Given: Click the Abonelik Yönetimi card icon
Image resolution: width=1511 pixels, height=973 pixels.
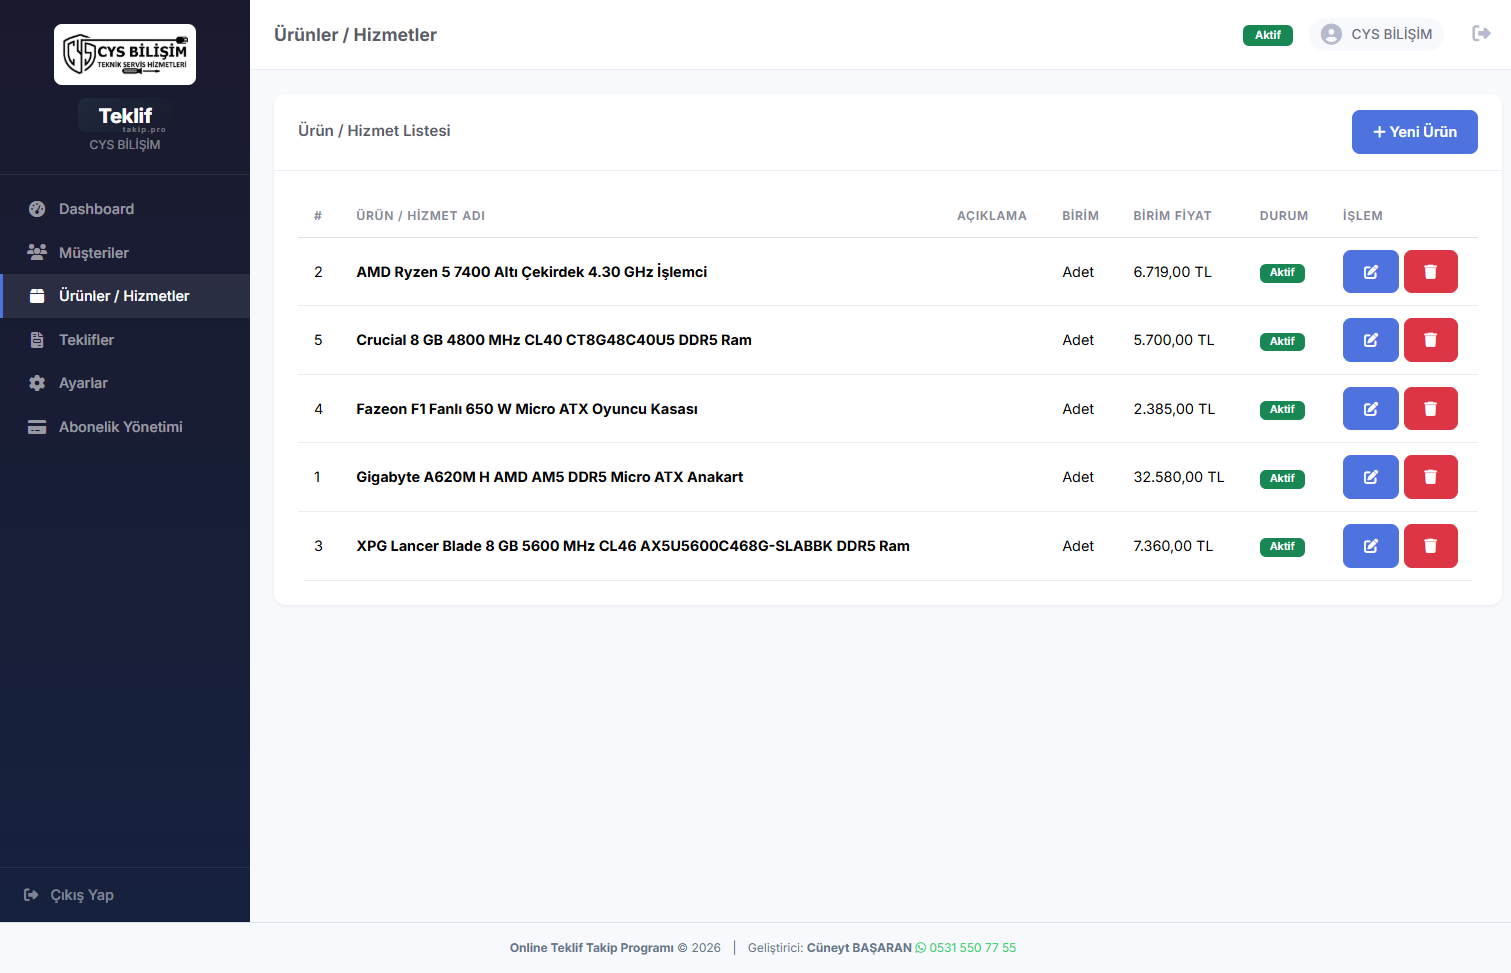Looking at the screenshot, I should click(37, 427).
